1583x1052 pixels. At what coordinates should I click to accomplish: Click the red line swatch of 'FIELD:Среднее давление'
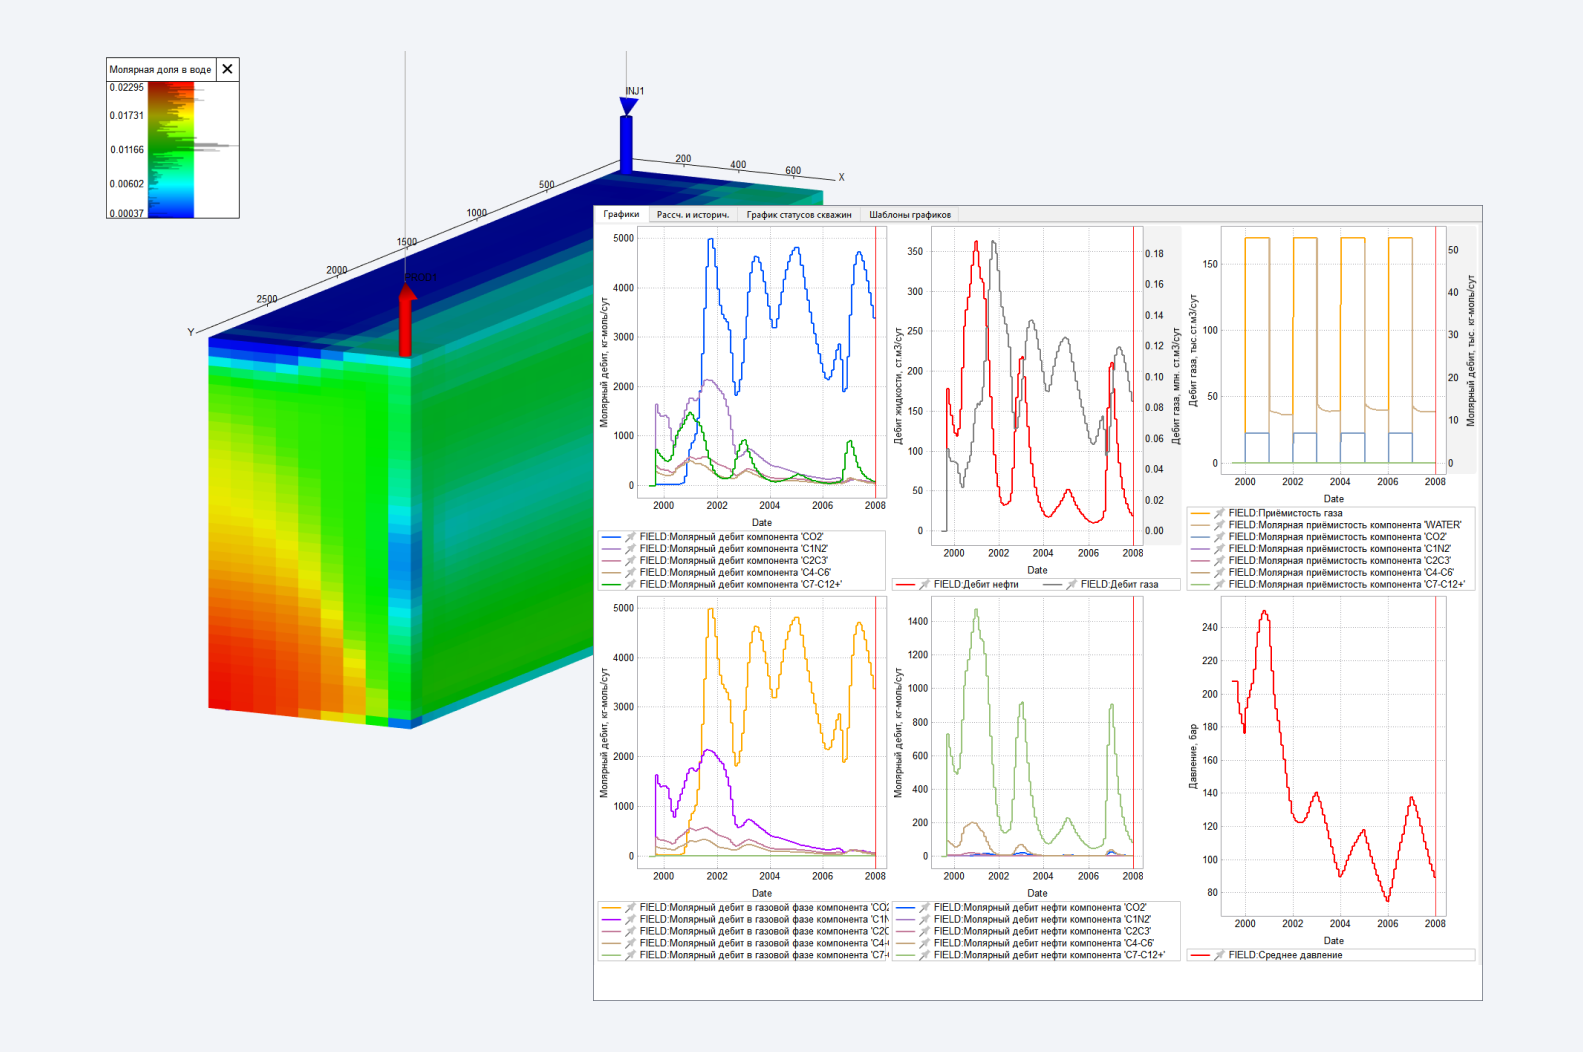tap(1200, 956)
